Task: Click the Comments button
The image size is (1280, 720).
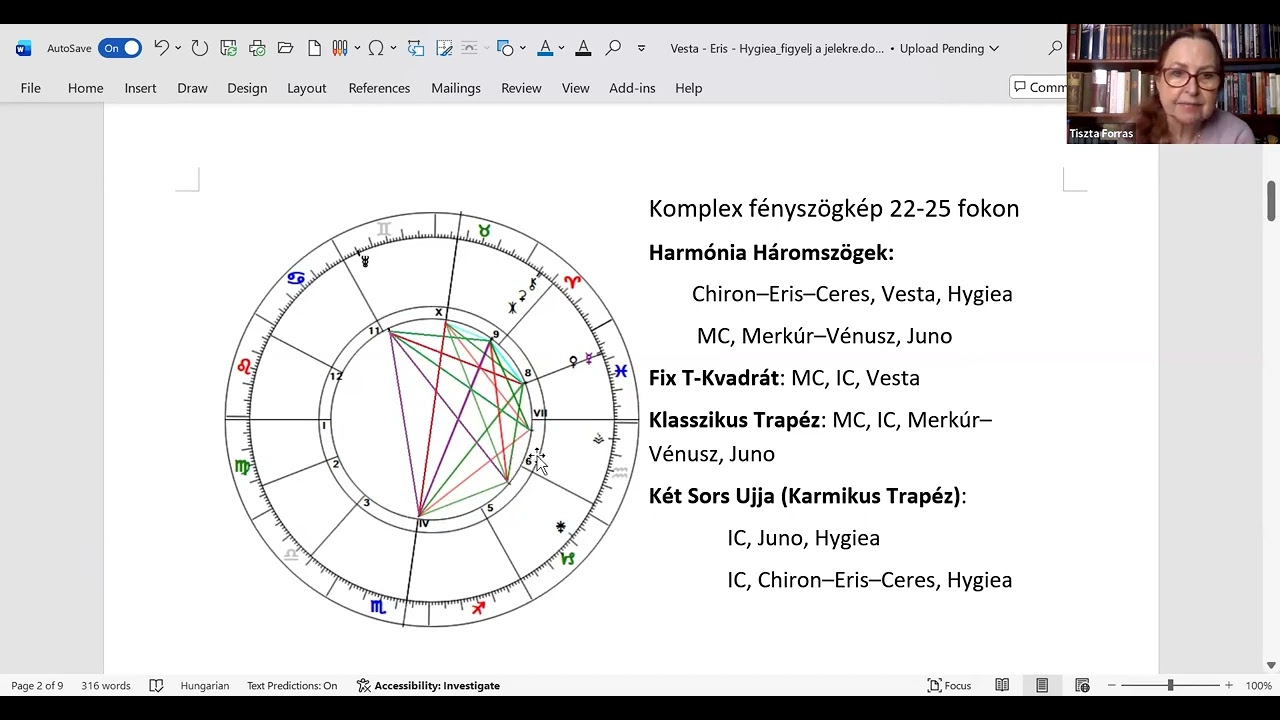Action: [x=1039, y=88]
